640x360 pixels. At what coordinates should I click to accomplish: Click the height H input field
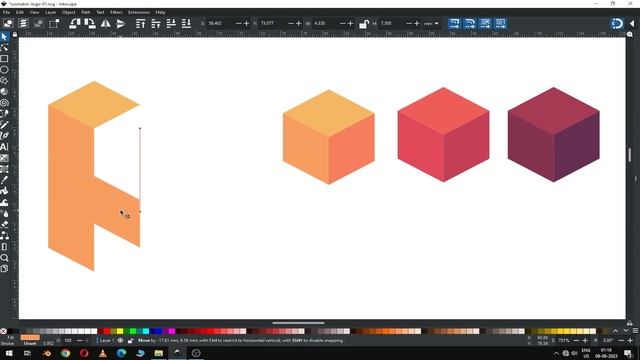pyautogui.click(x=392, y=24)
